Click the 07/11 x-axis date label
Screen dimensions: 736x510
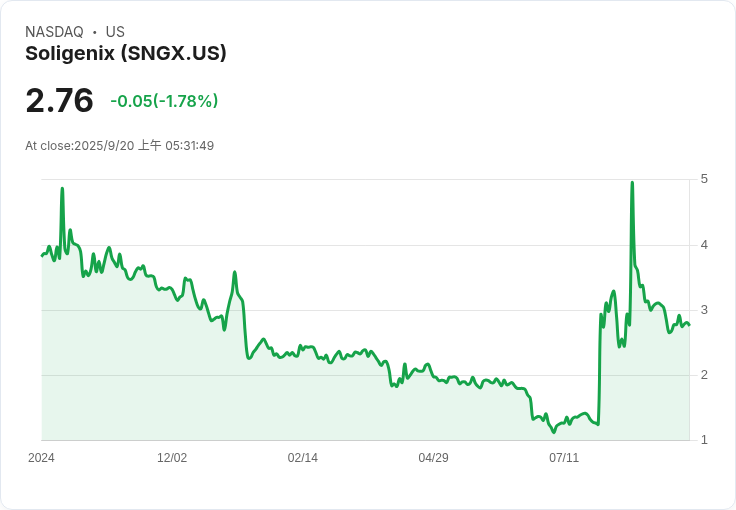pos(564,457)
